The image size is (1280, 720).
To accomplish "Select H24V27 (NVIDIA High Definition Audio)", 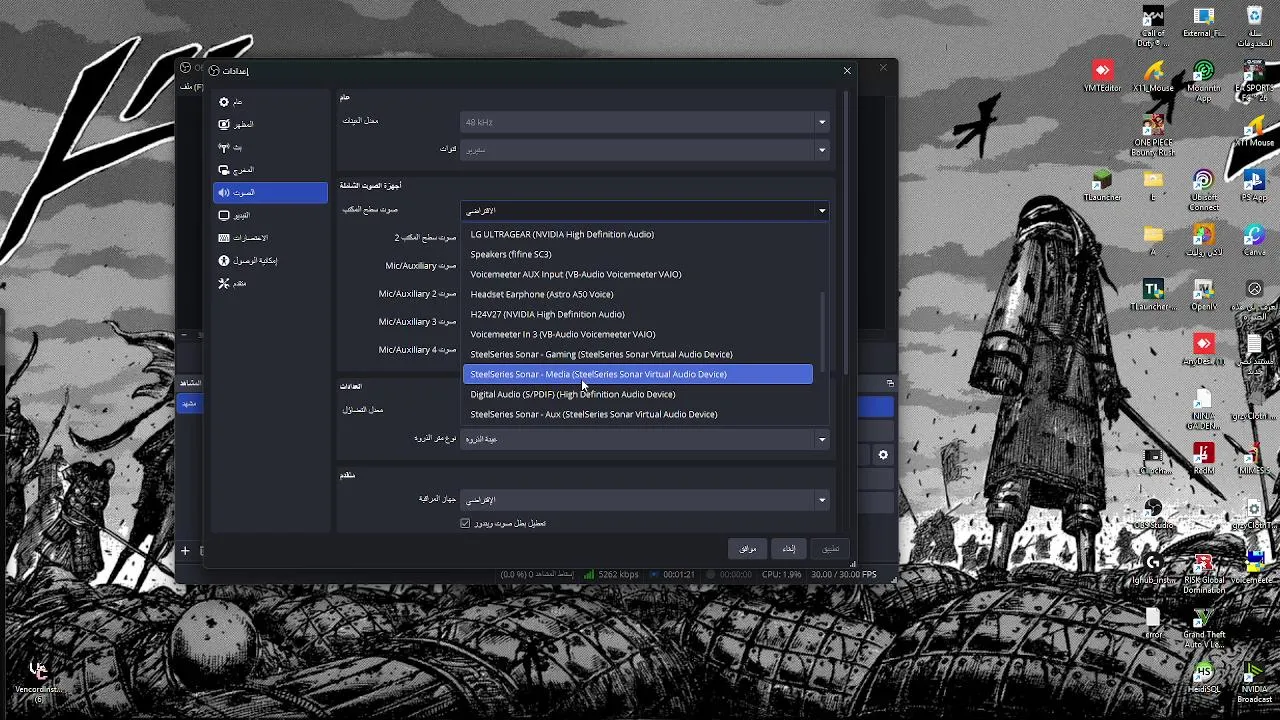I will [638, 314].
